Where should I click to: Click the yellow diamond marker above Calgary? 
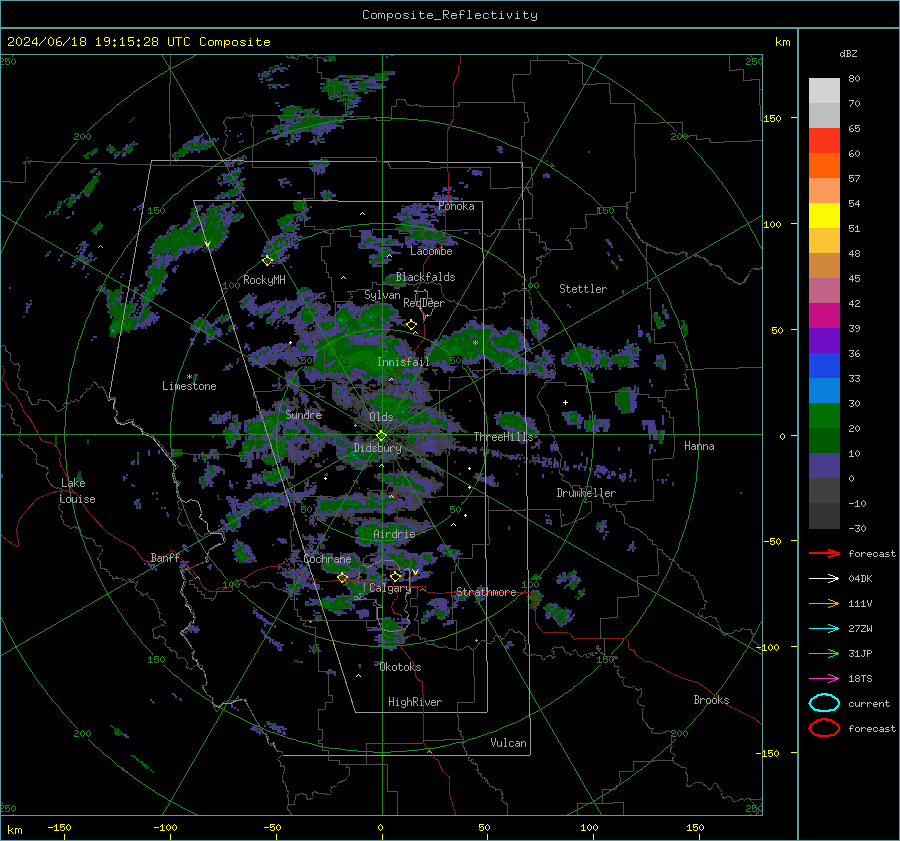tap(395, 576)
